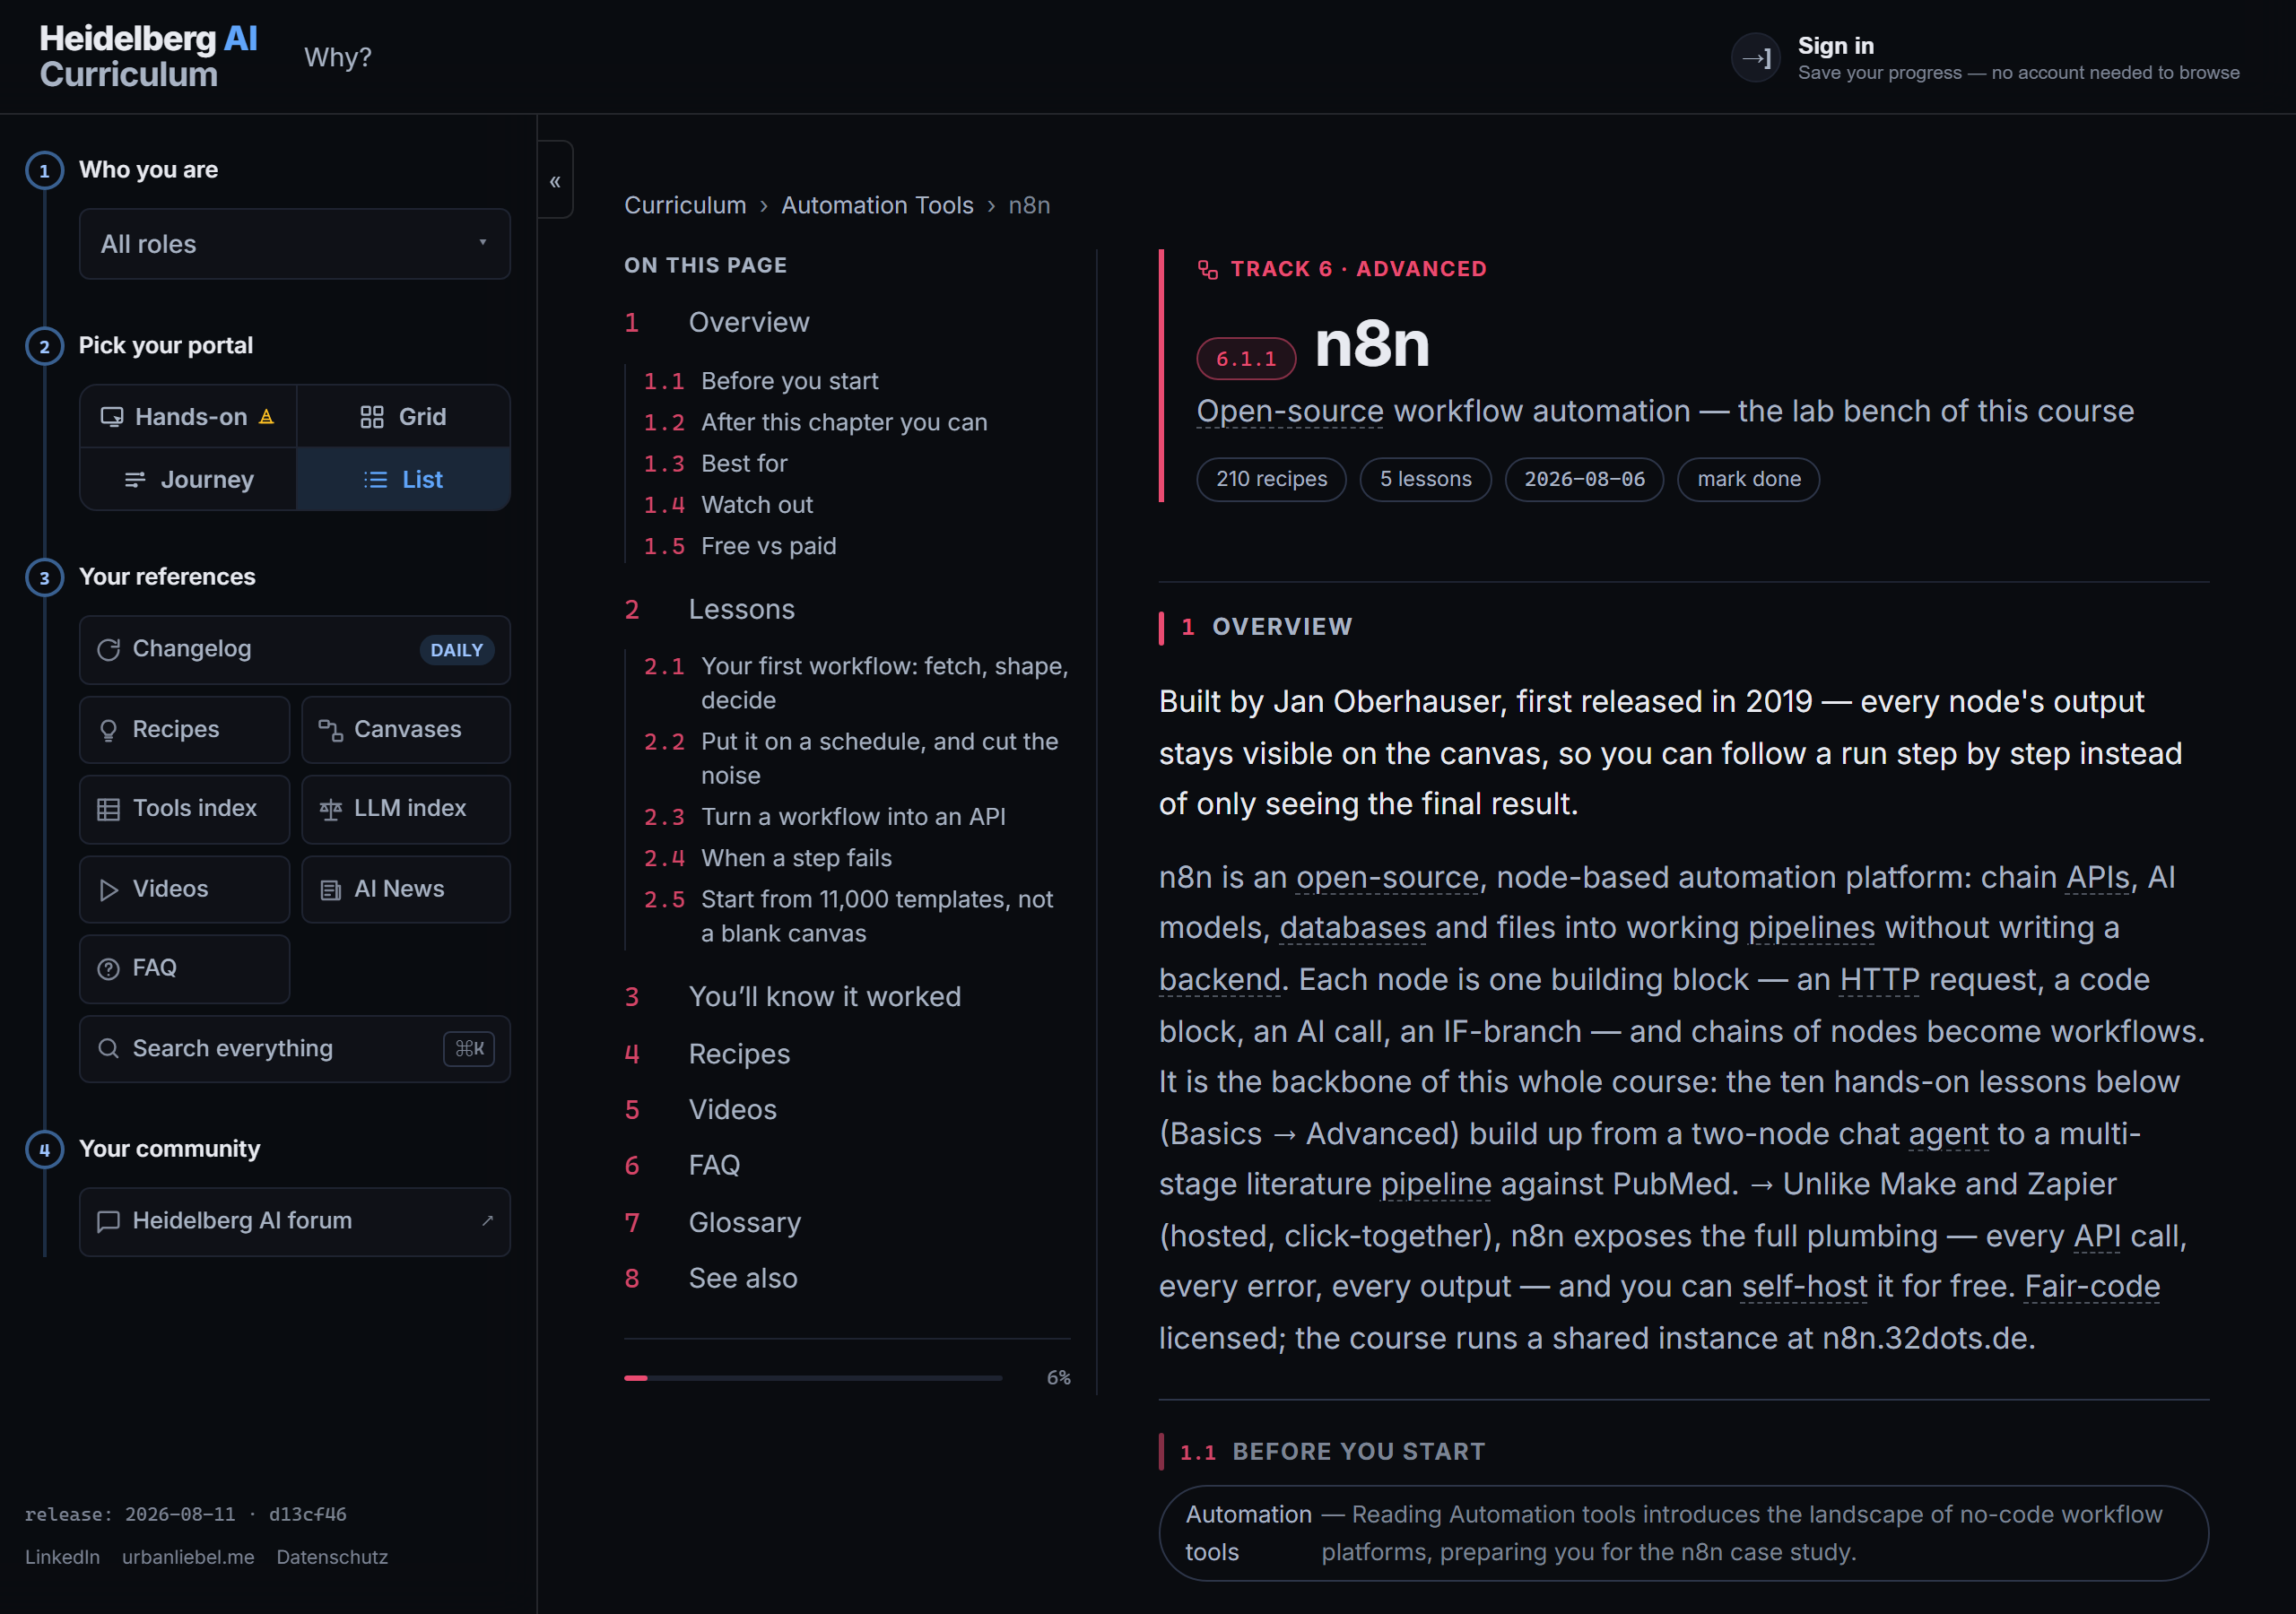Collapse the sidebar with the double-chevron icon
The height and width of the screenshot is (1614, 2296).
[x=555, y=181]
